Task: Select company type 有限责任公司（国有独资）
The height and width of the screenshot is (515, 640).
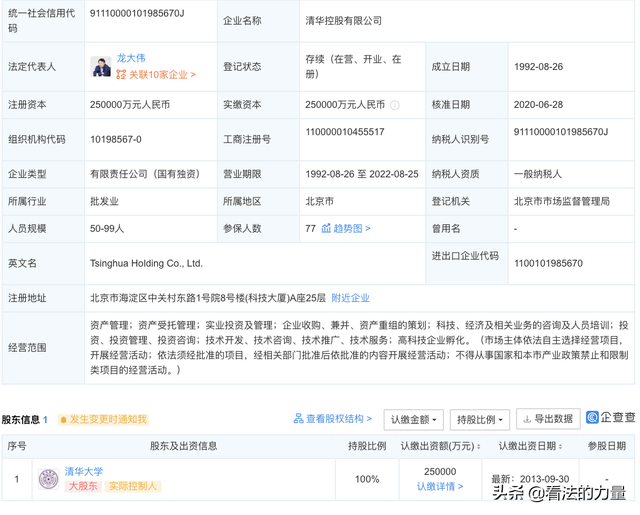Action: (145, 174)
